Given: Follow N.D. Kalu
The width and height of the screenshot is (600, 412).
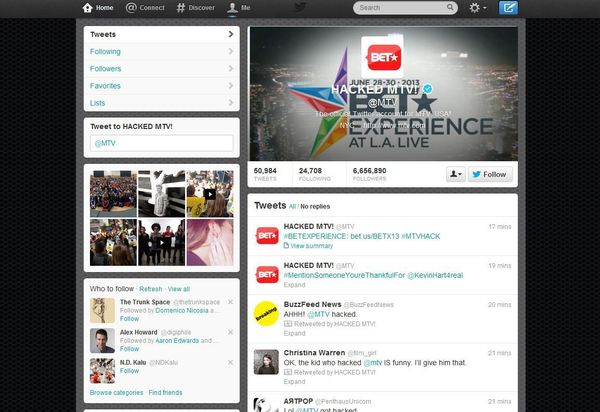Looking at the screenshot, I should point(129,371).
